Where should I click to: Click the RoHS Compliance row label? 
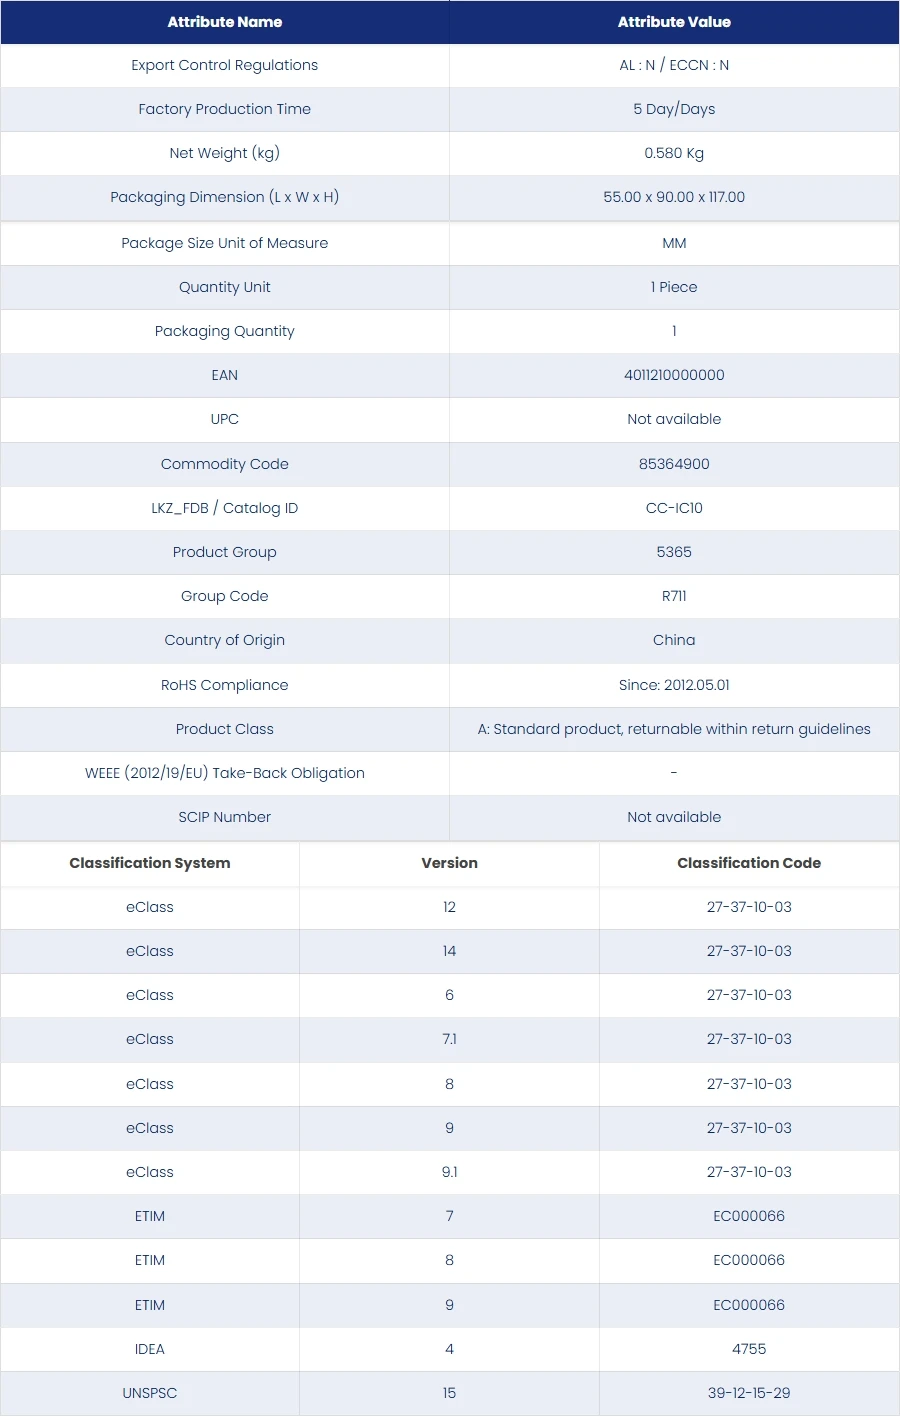click(225, 685)
